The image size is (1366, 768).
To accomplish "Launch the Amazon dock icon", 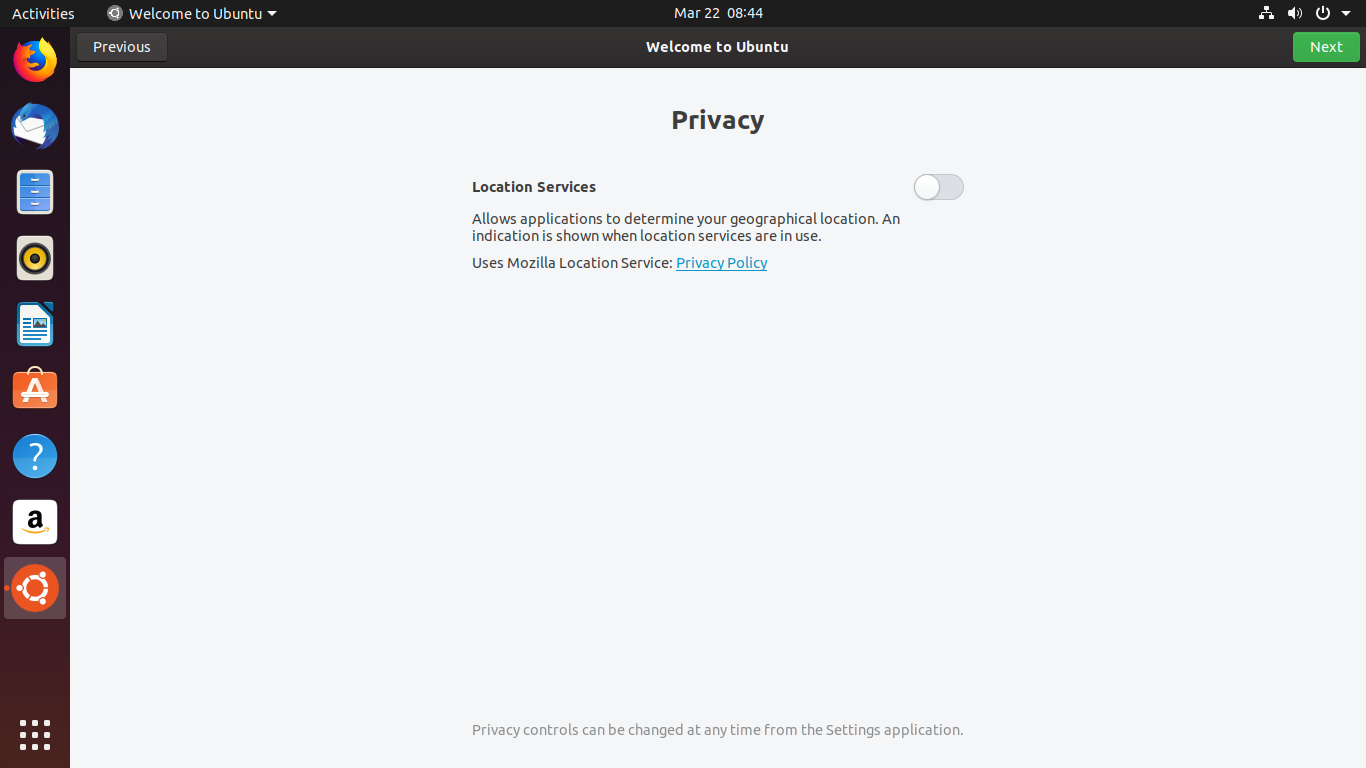I will click(35, 522).
